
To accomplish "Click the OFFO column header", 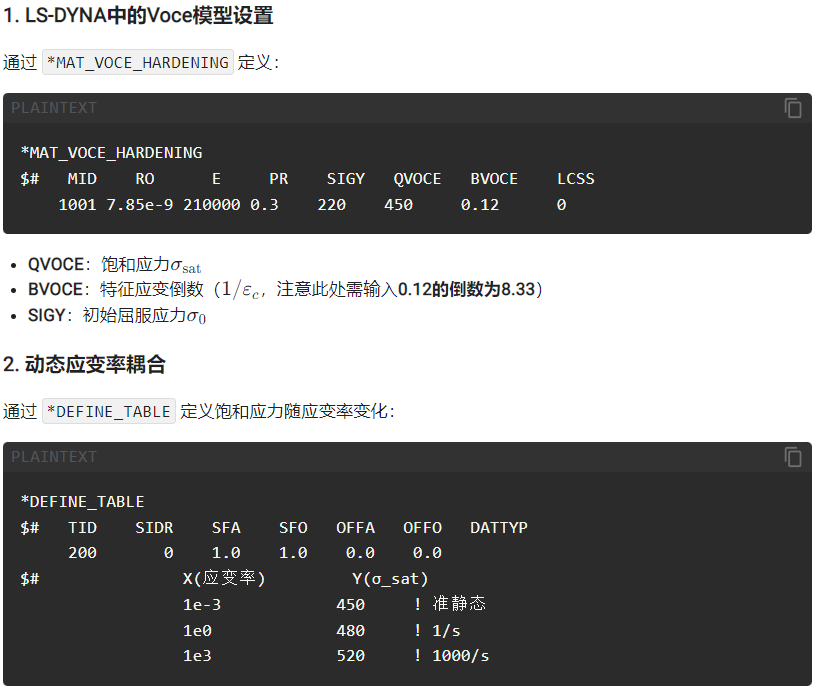I will tap(423, 528).
